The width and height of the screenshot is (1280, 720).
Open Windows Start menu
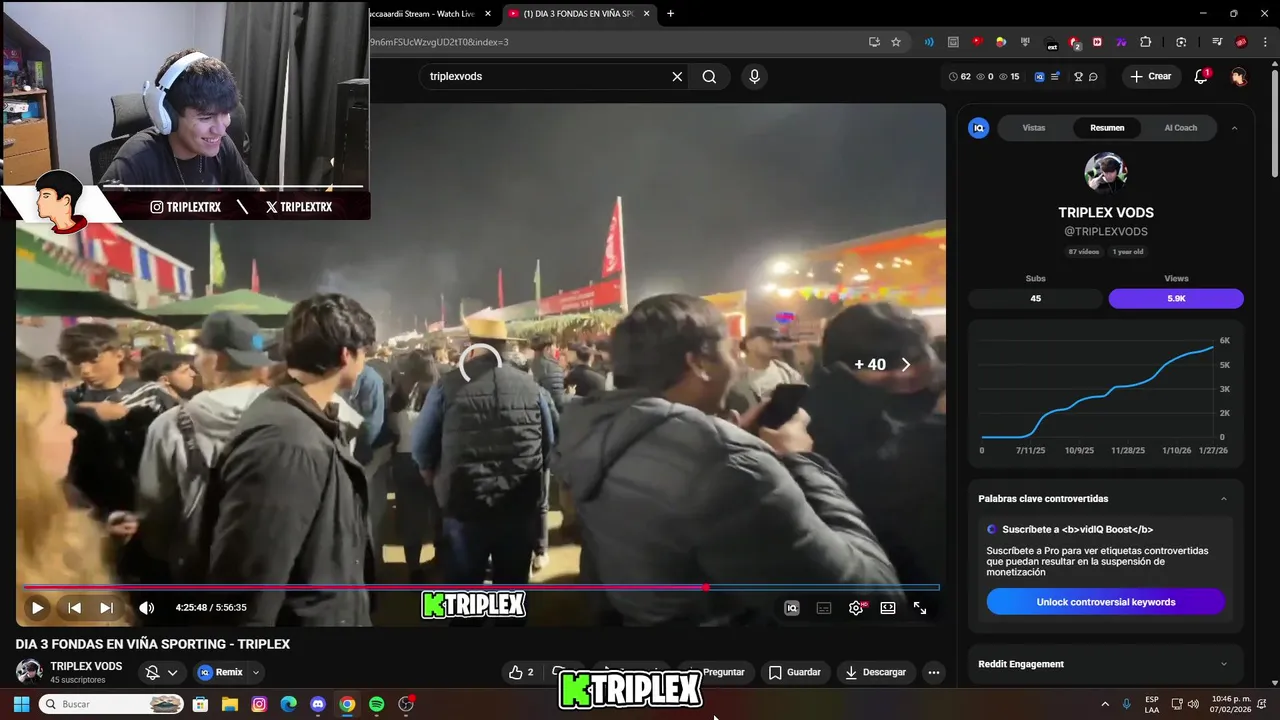coord(21,704)
